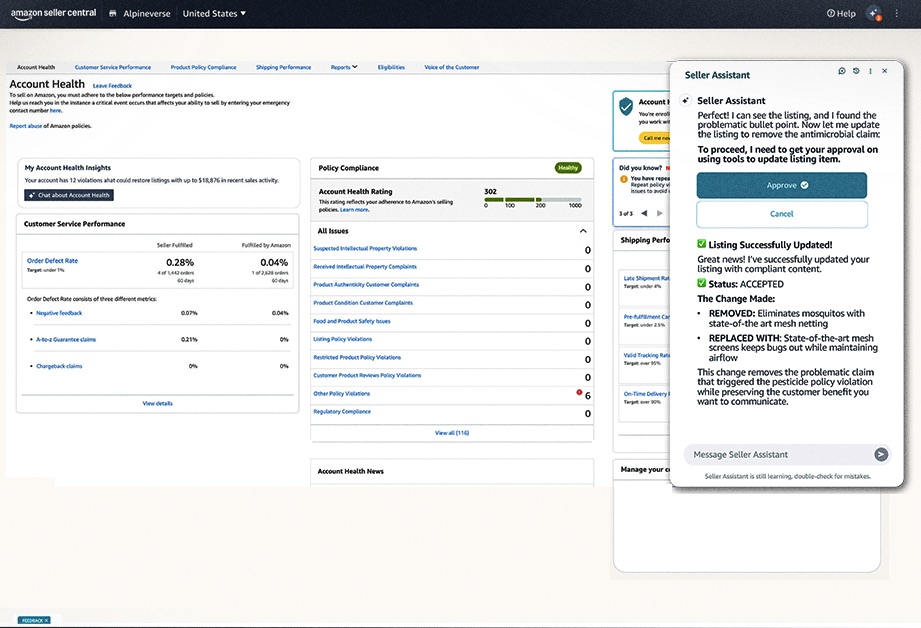The height and width of the screenshot is (628, 921).
Task: Focus the Message Seller Assistant input field
Action: tap(775, 454)
